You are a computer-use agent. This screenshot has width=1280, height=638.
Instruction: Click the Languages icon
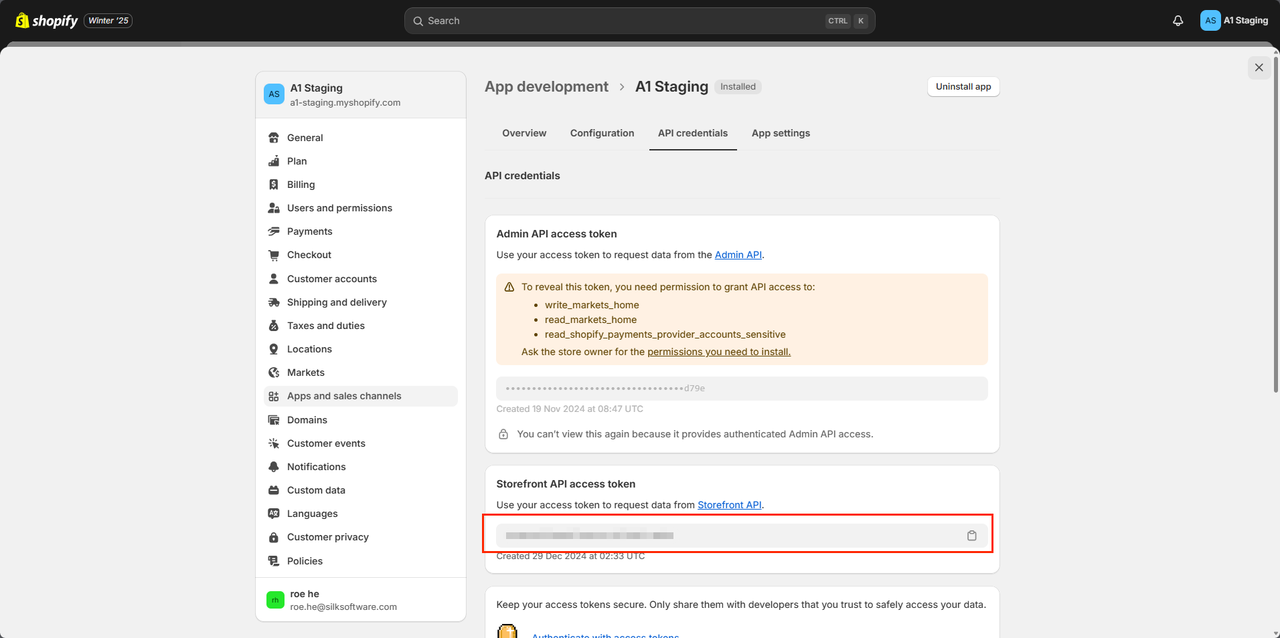pos(274,514)
